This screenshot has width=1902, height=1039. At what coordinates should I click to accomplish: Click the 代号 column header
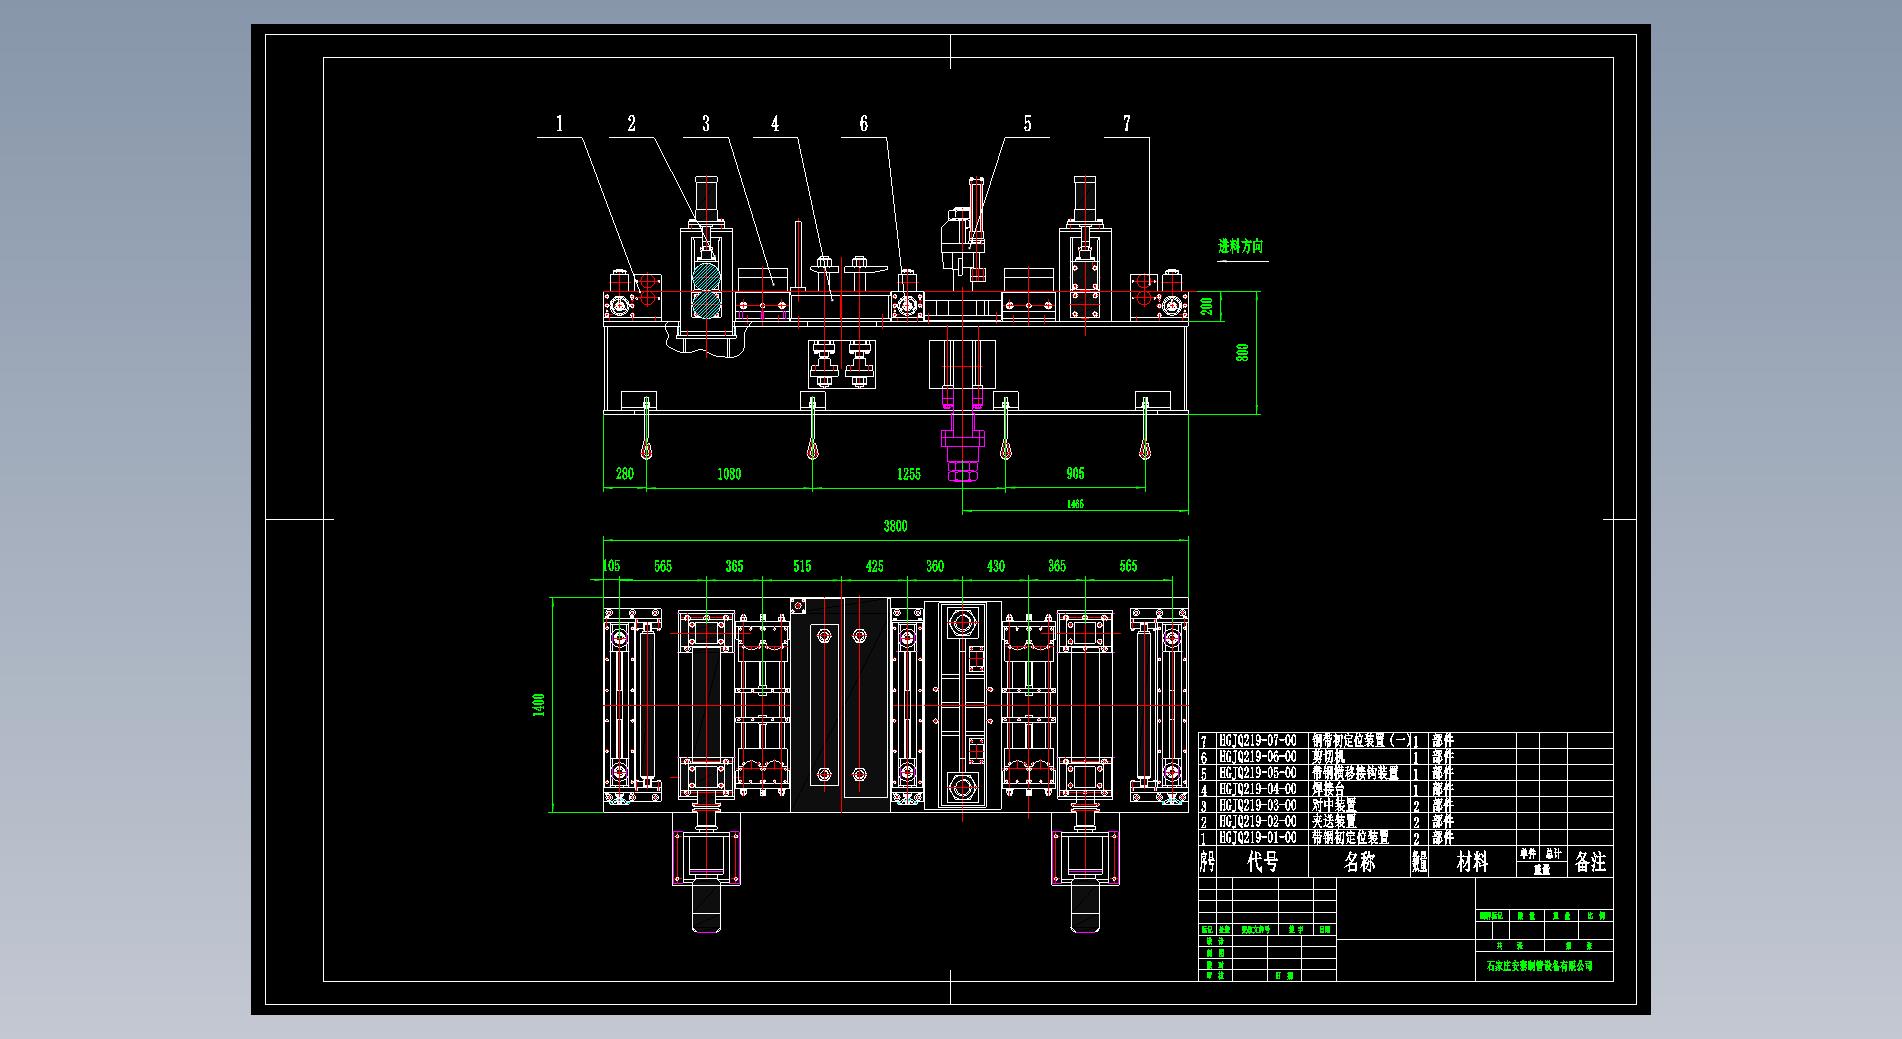tap(1262, 862)
